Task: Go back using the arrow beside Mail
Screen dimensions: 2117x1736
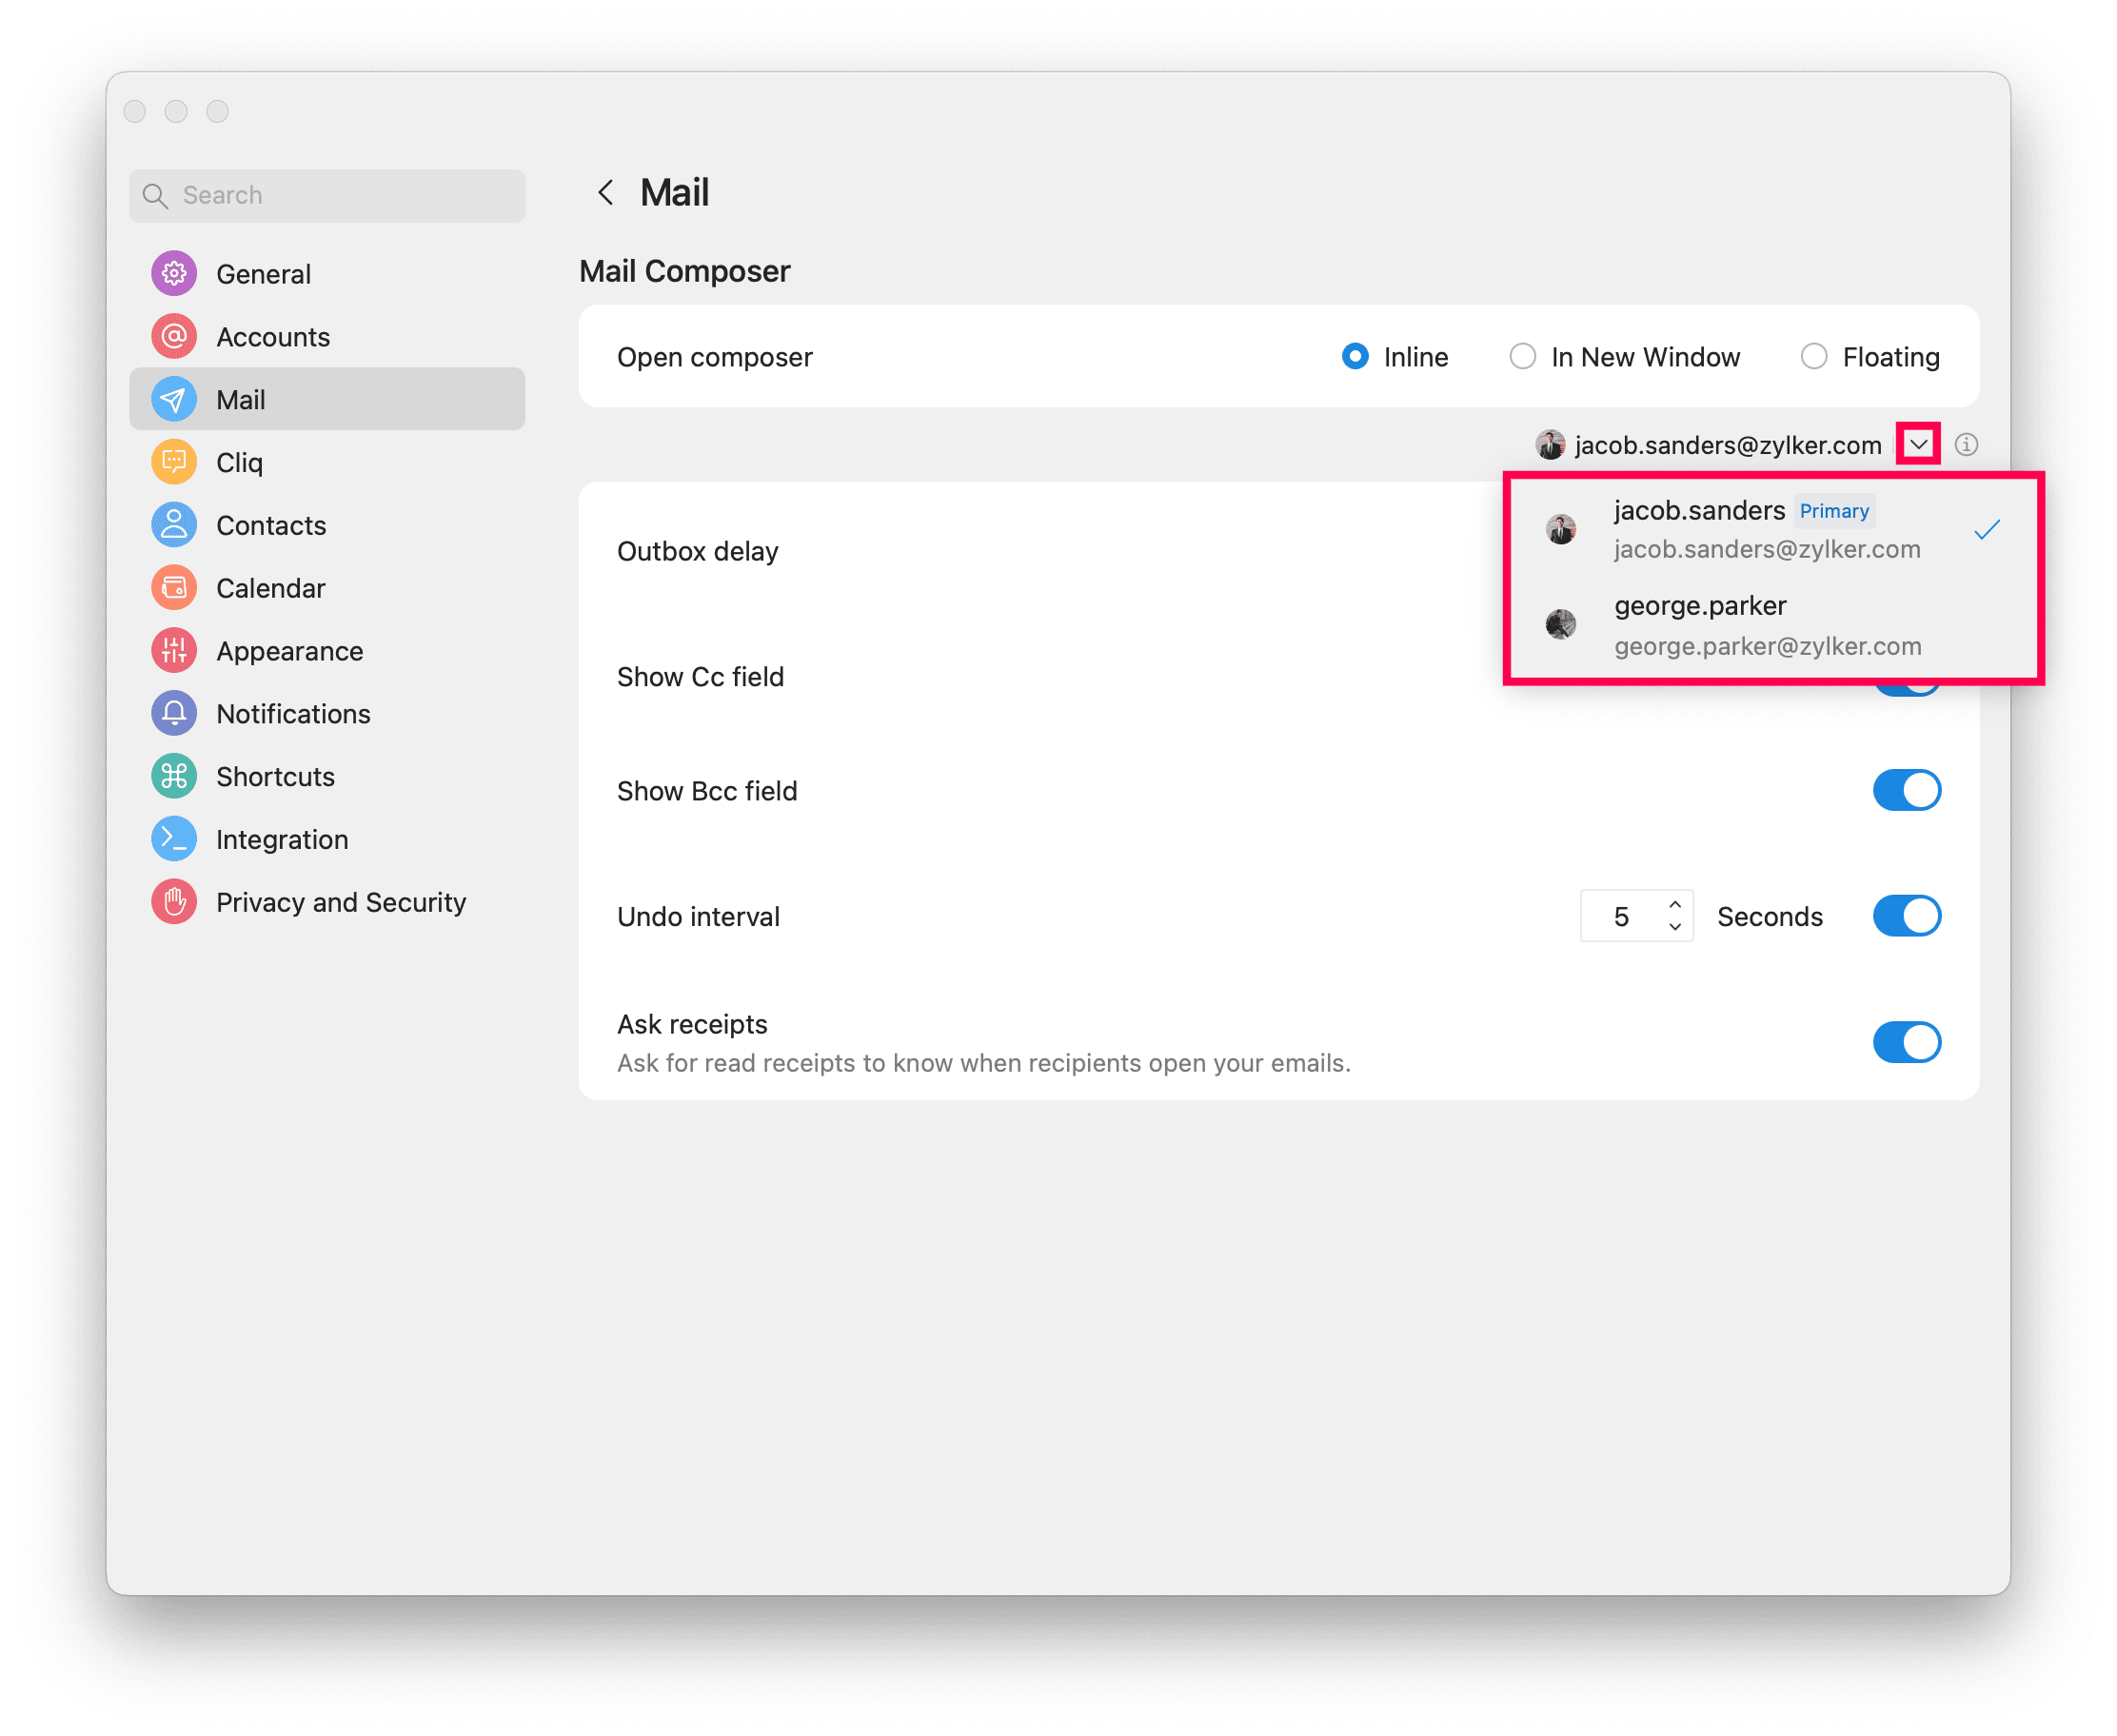Action: tap(606, 193)
